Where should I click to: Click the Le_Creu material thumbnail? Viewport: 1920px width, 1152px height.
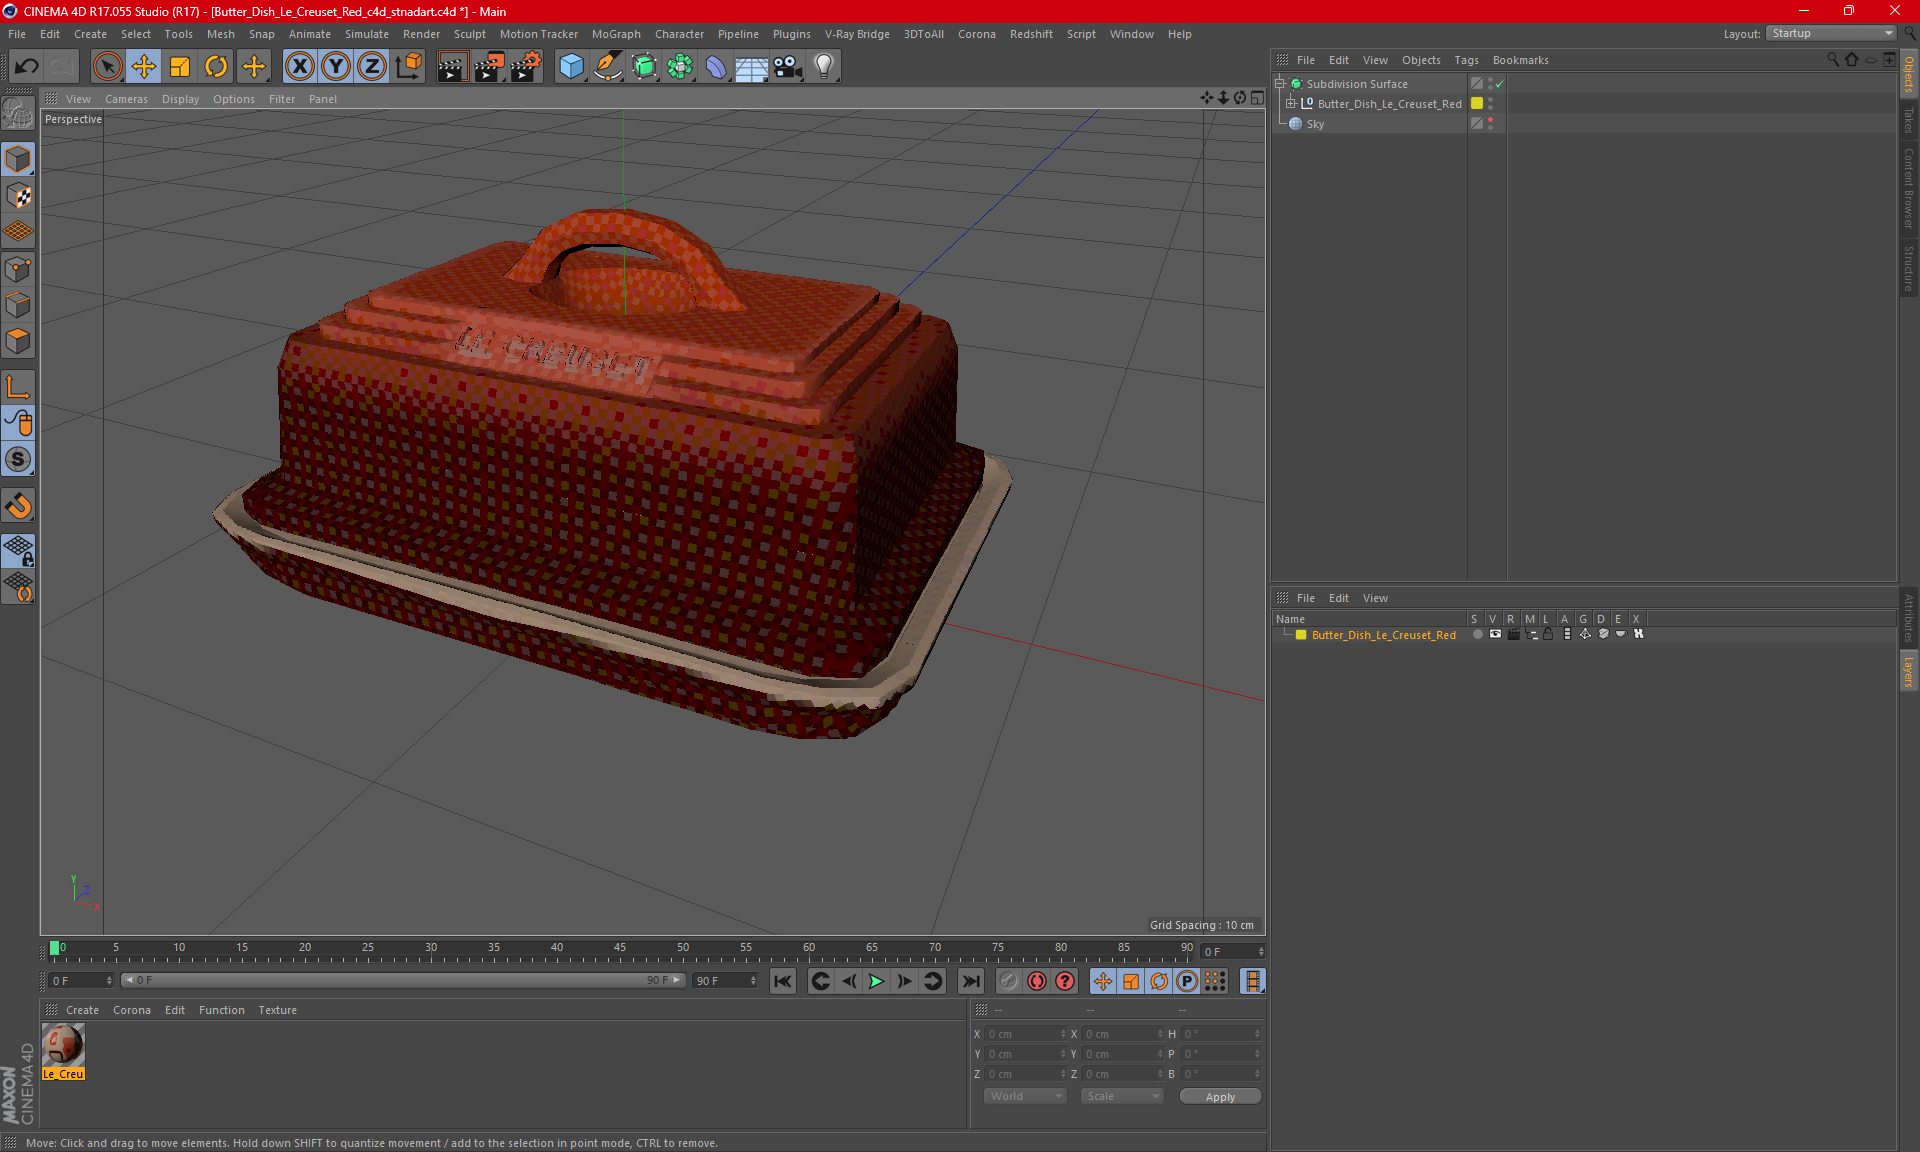pos(63,1046)
